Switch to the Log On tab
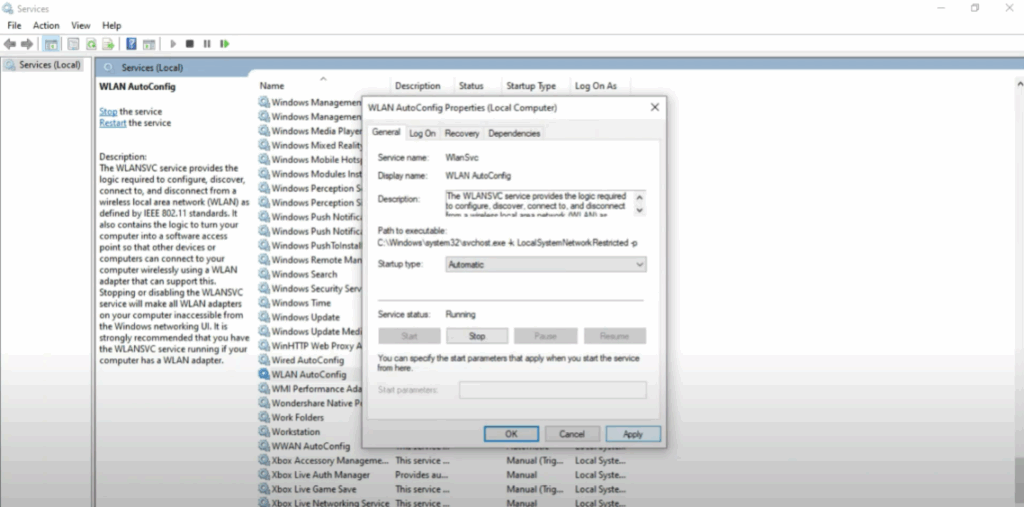This screenshot has height=507, width=1024. [422, 133]
